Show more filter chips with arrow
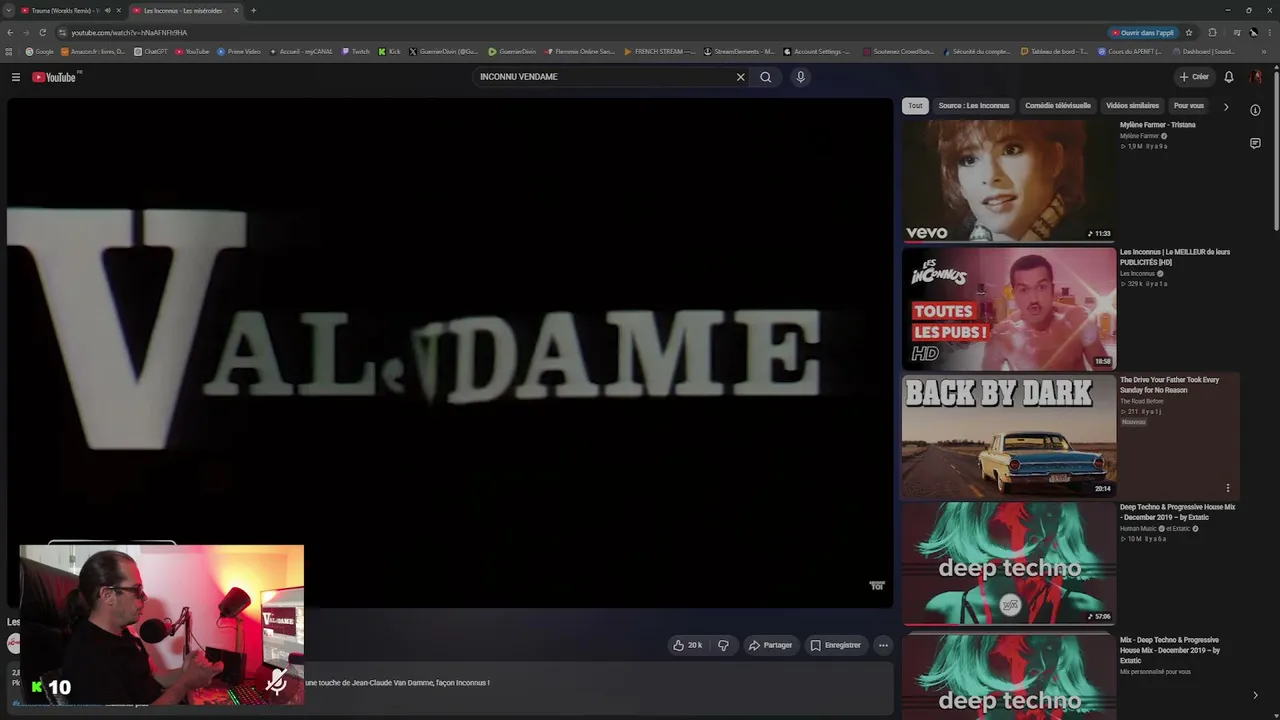 pos(1226,107)
